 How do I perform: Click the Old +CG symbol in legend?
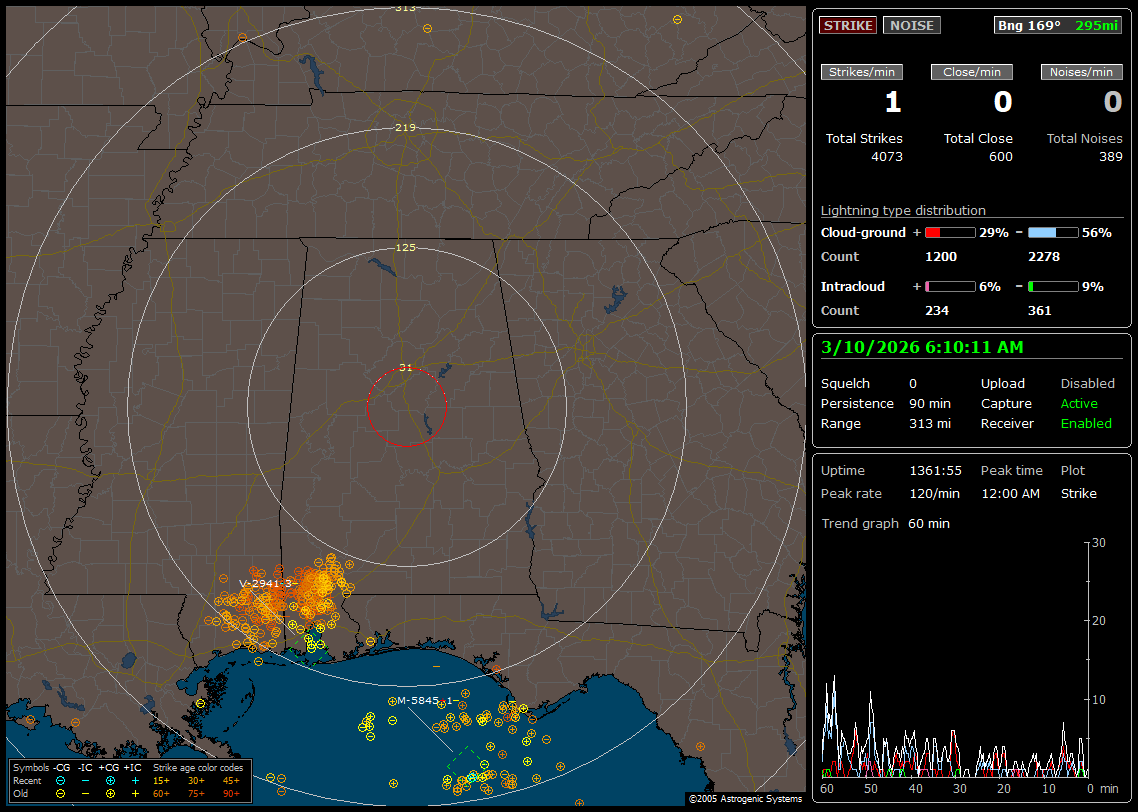pyautogui.click(x=111, y=793)
